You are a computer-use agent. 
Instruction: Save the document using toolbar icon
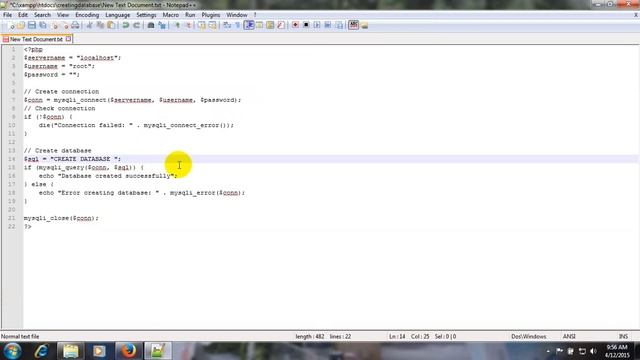click(x=31, y=25)
